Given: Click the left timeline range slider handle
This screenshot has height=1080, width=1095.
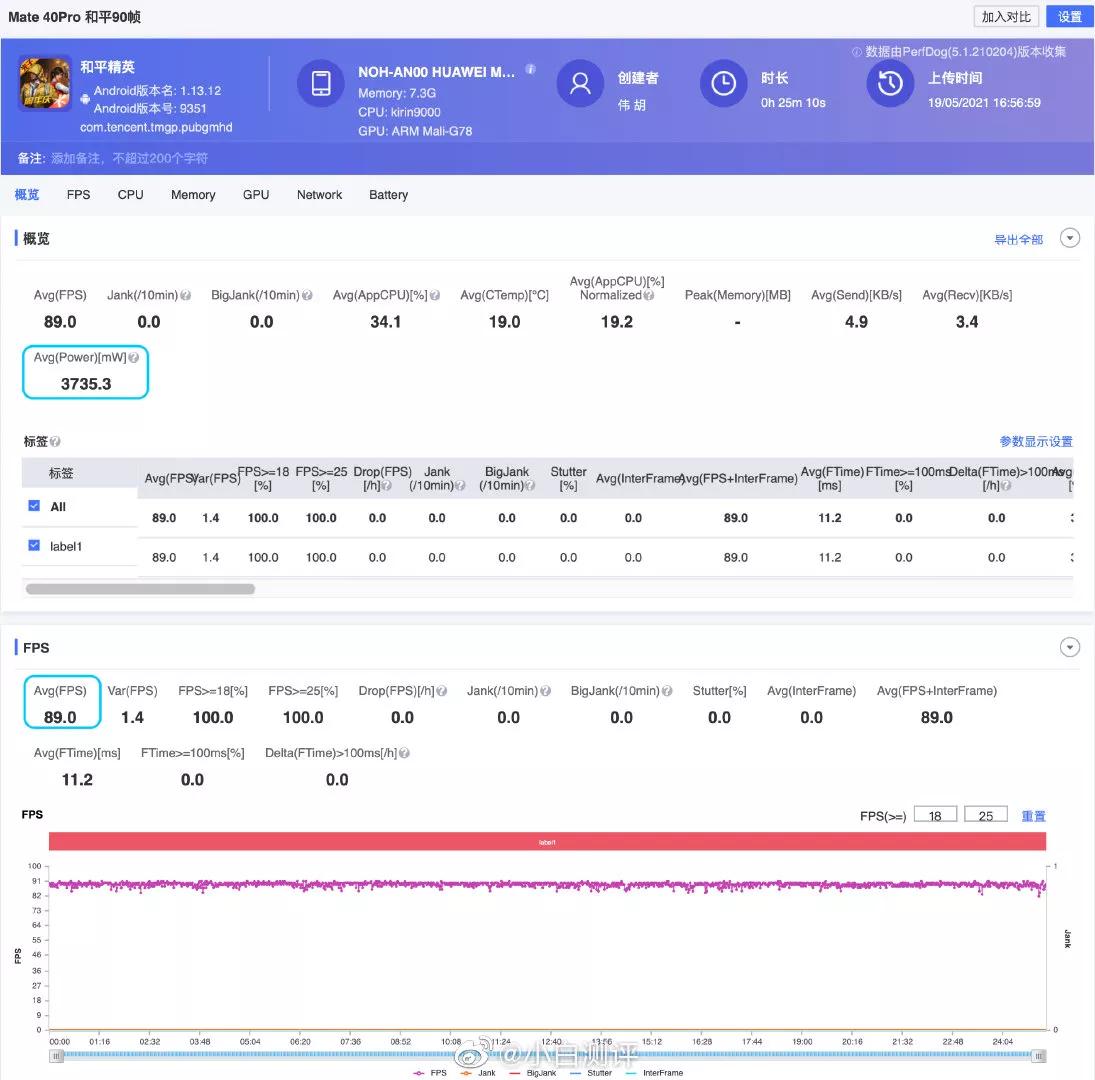Looking at the screenshot, I should click(57, 1055).
